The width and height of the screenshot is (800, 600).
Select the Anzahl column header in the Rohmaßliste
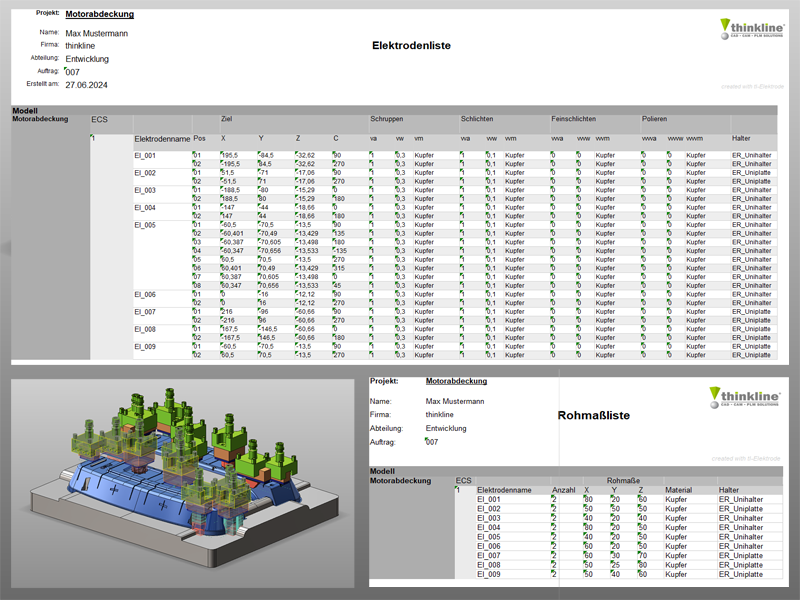pos(564,490)
